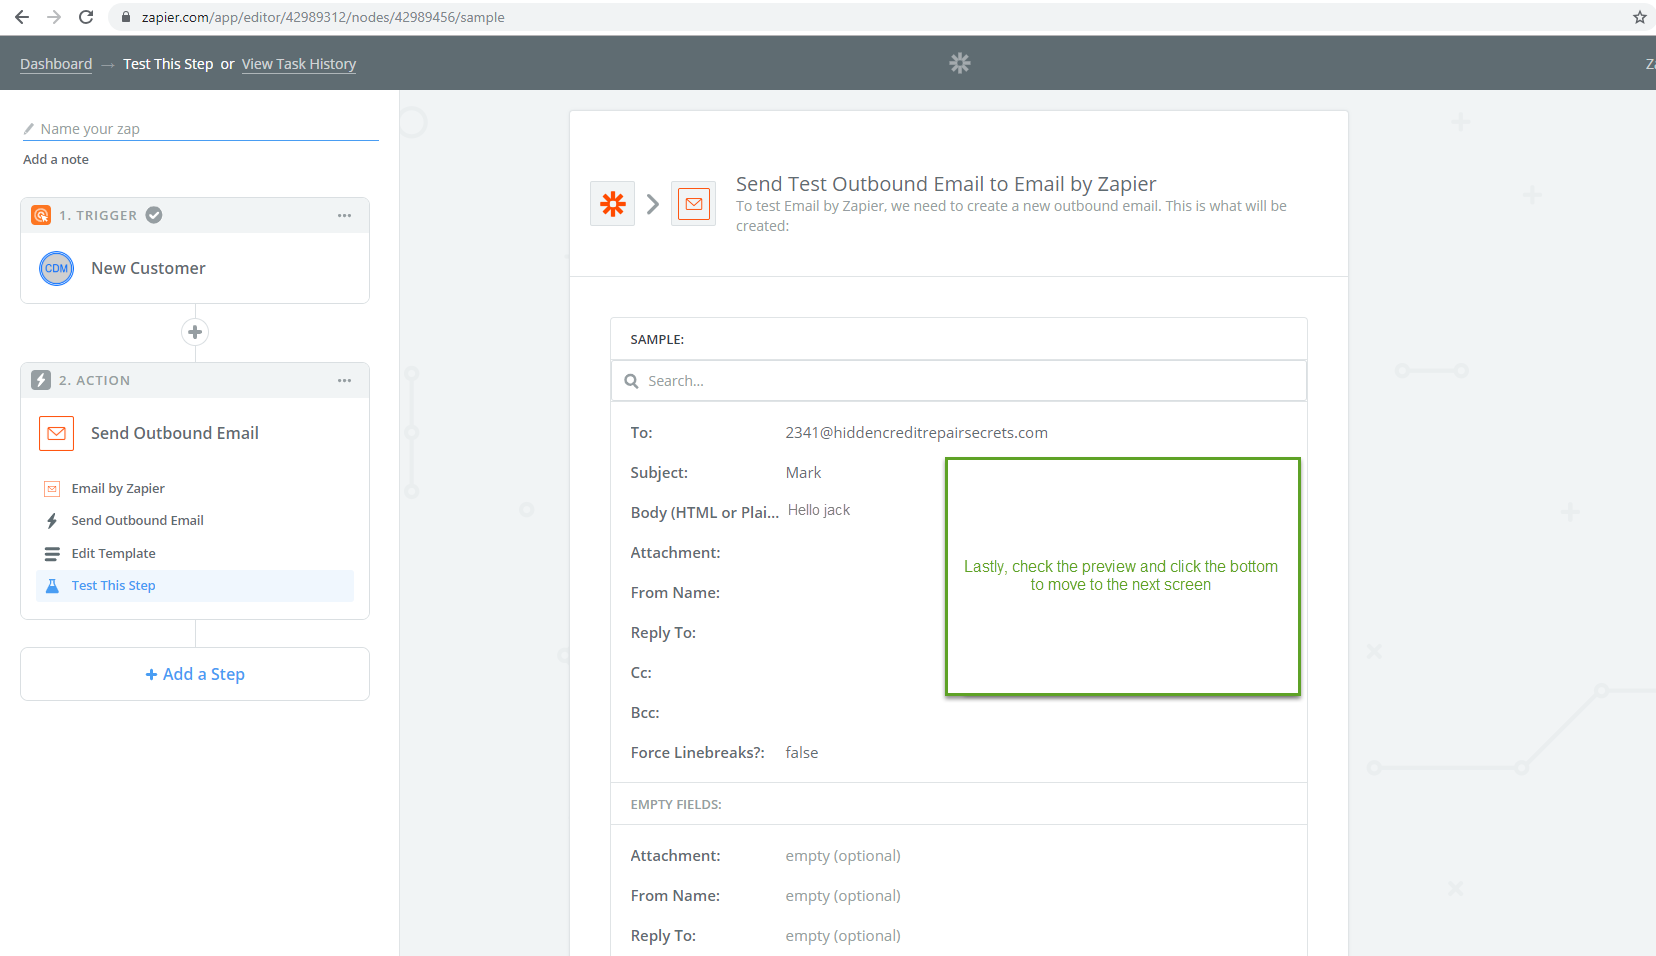
Task: Click flask icon beside Test This Step
Action: click(x=52, y=586)
